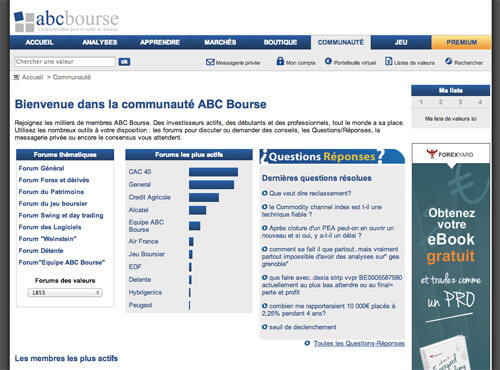
Task: Open the Premium menu item
Action: pyautogui.click(x=461, y=42)
